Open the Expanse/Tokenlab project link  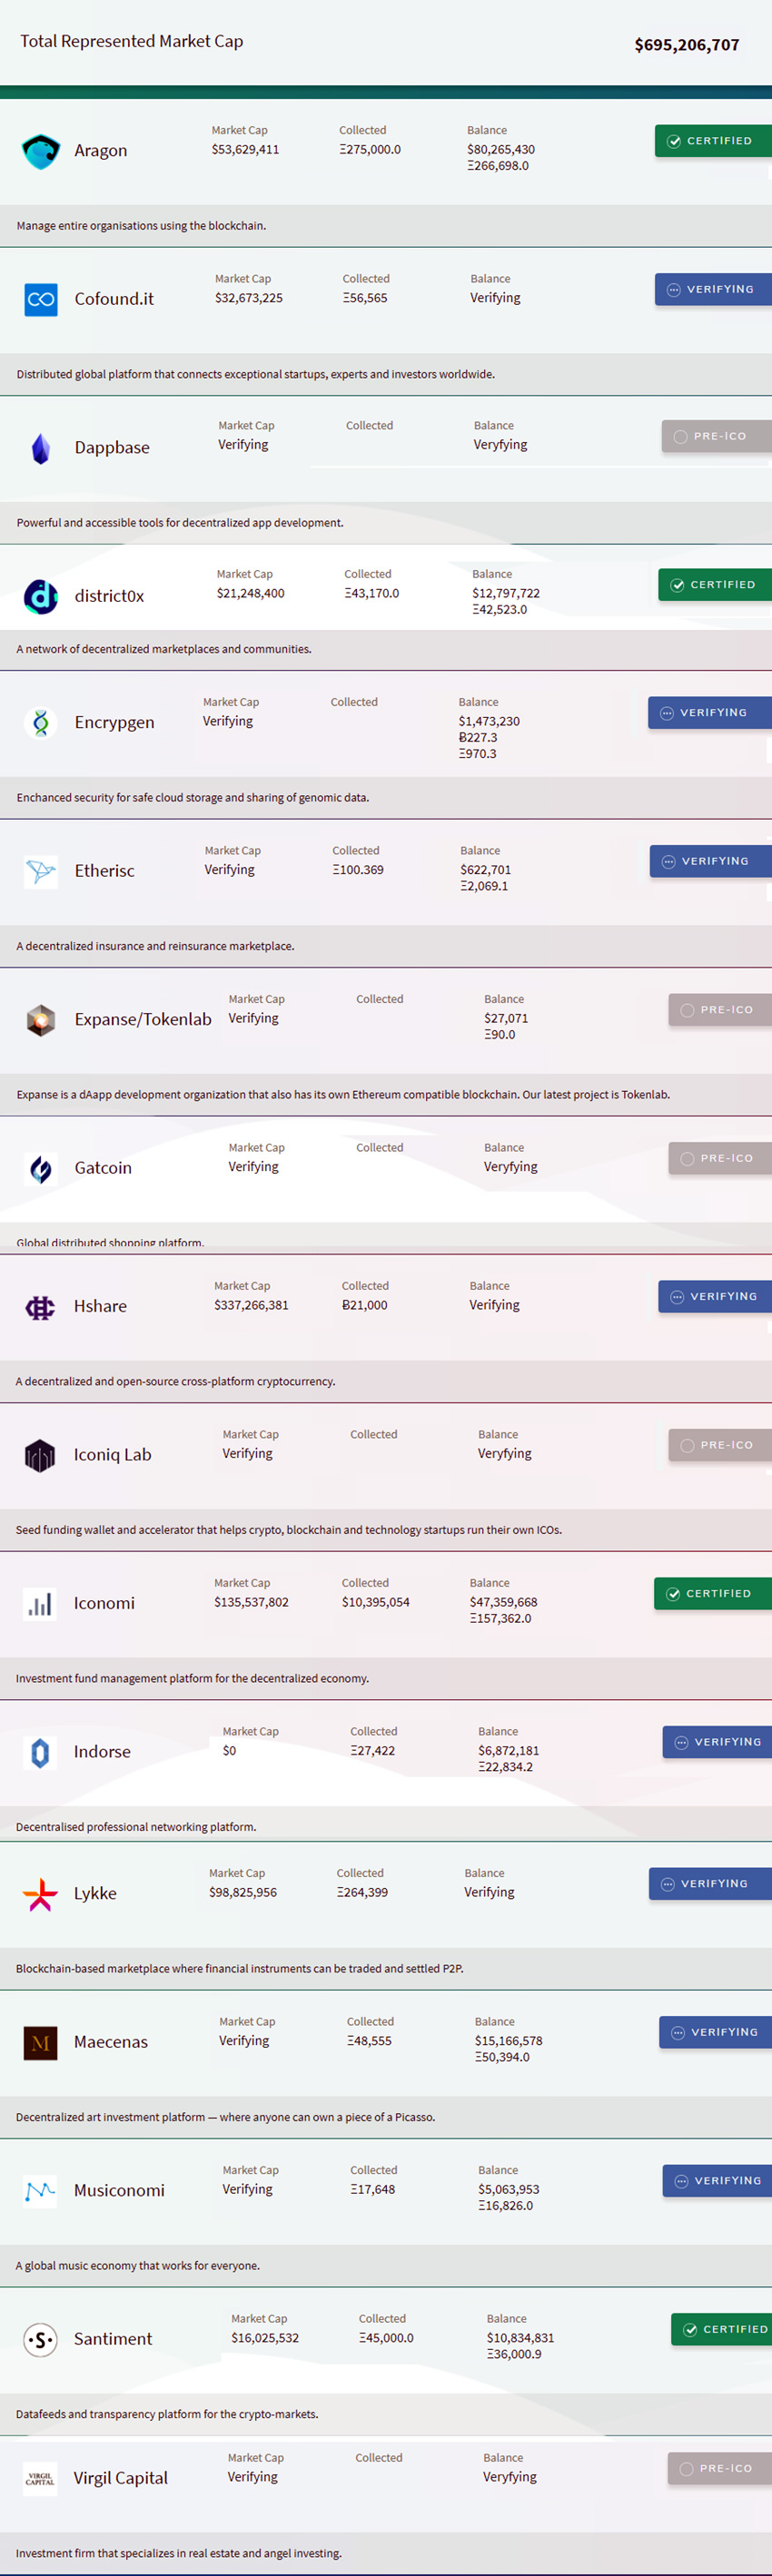(143, 1020)
